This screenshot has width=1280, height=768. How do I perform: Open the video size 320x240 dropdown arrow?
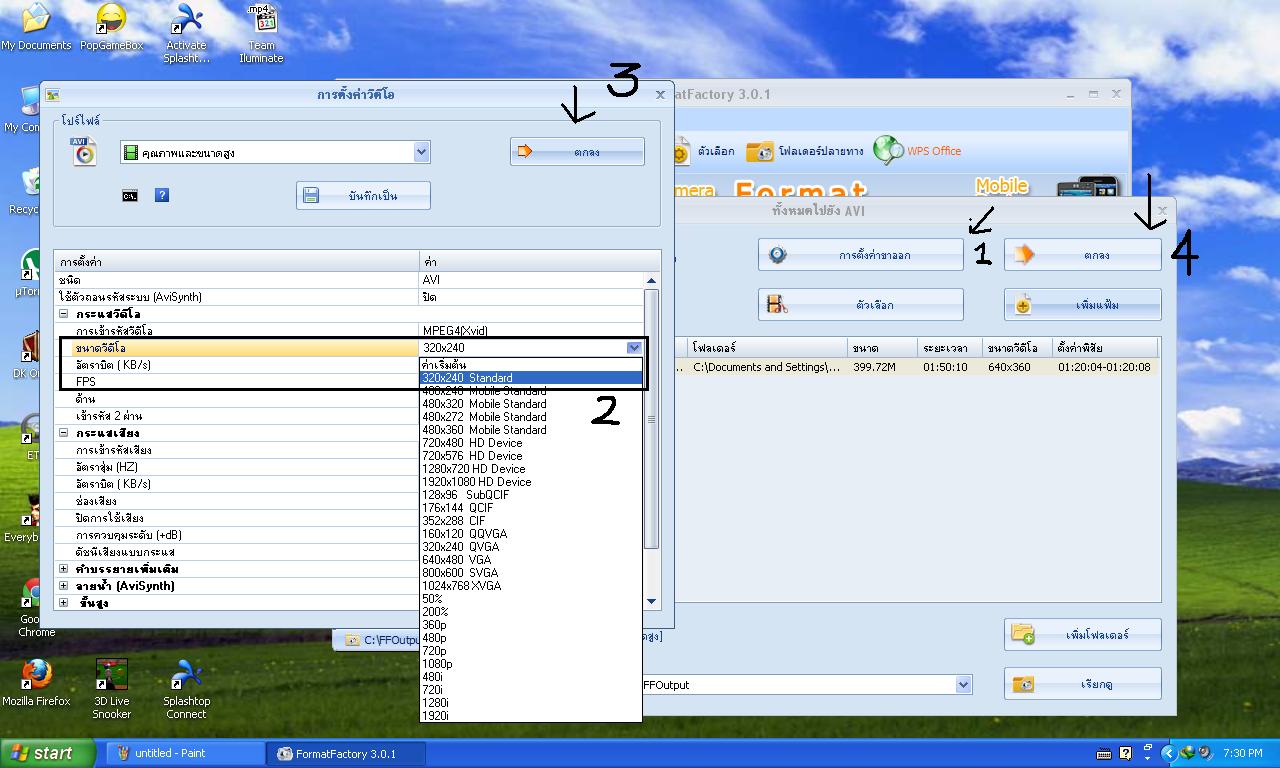click(634, 348)
